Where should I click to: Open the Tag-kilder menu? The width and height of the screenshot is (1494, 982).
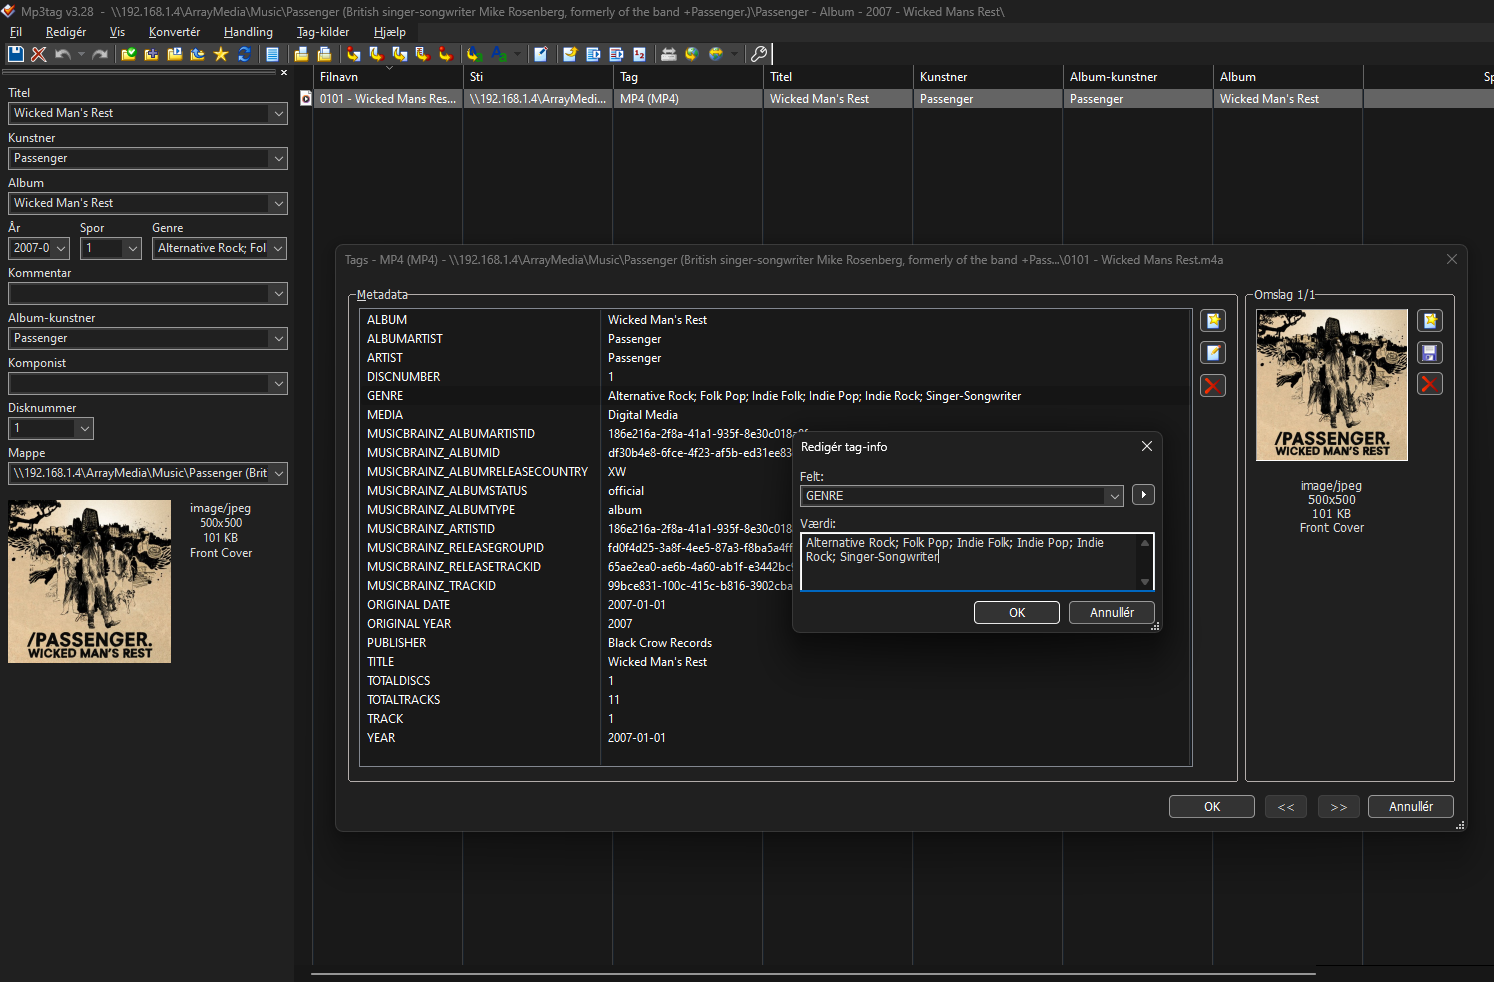coord(322,32)
